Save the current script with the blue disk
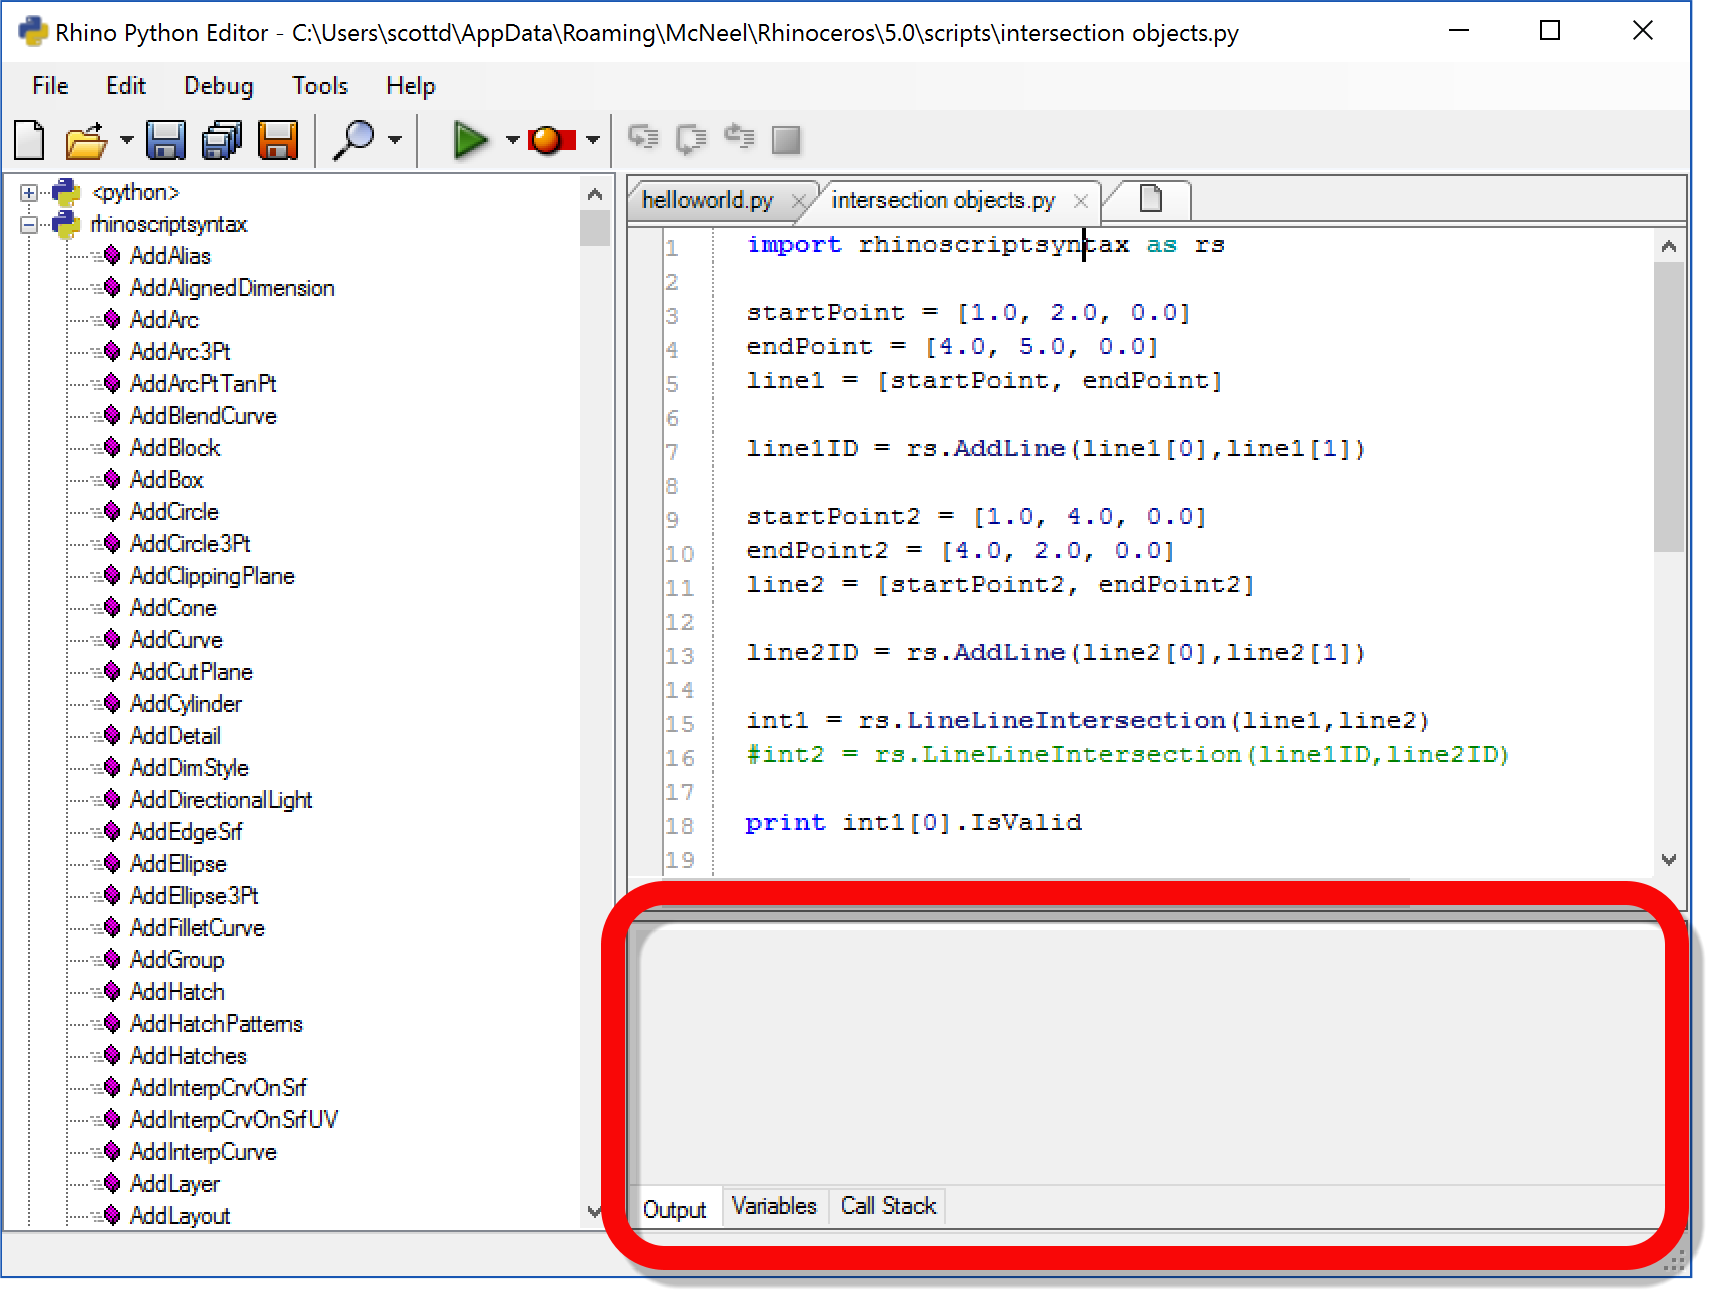 166,140
